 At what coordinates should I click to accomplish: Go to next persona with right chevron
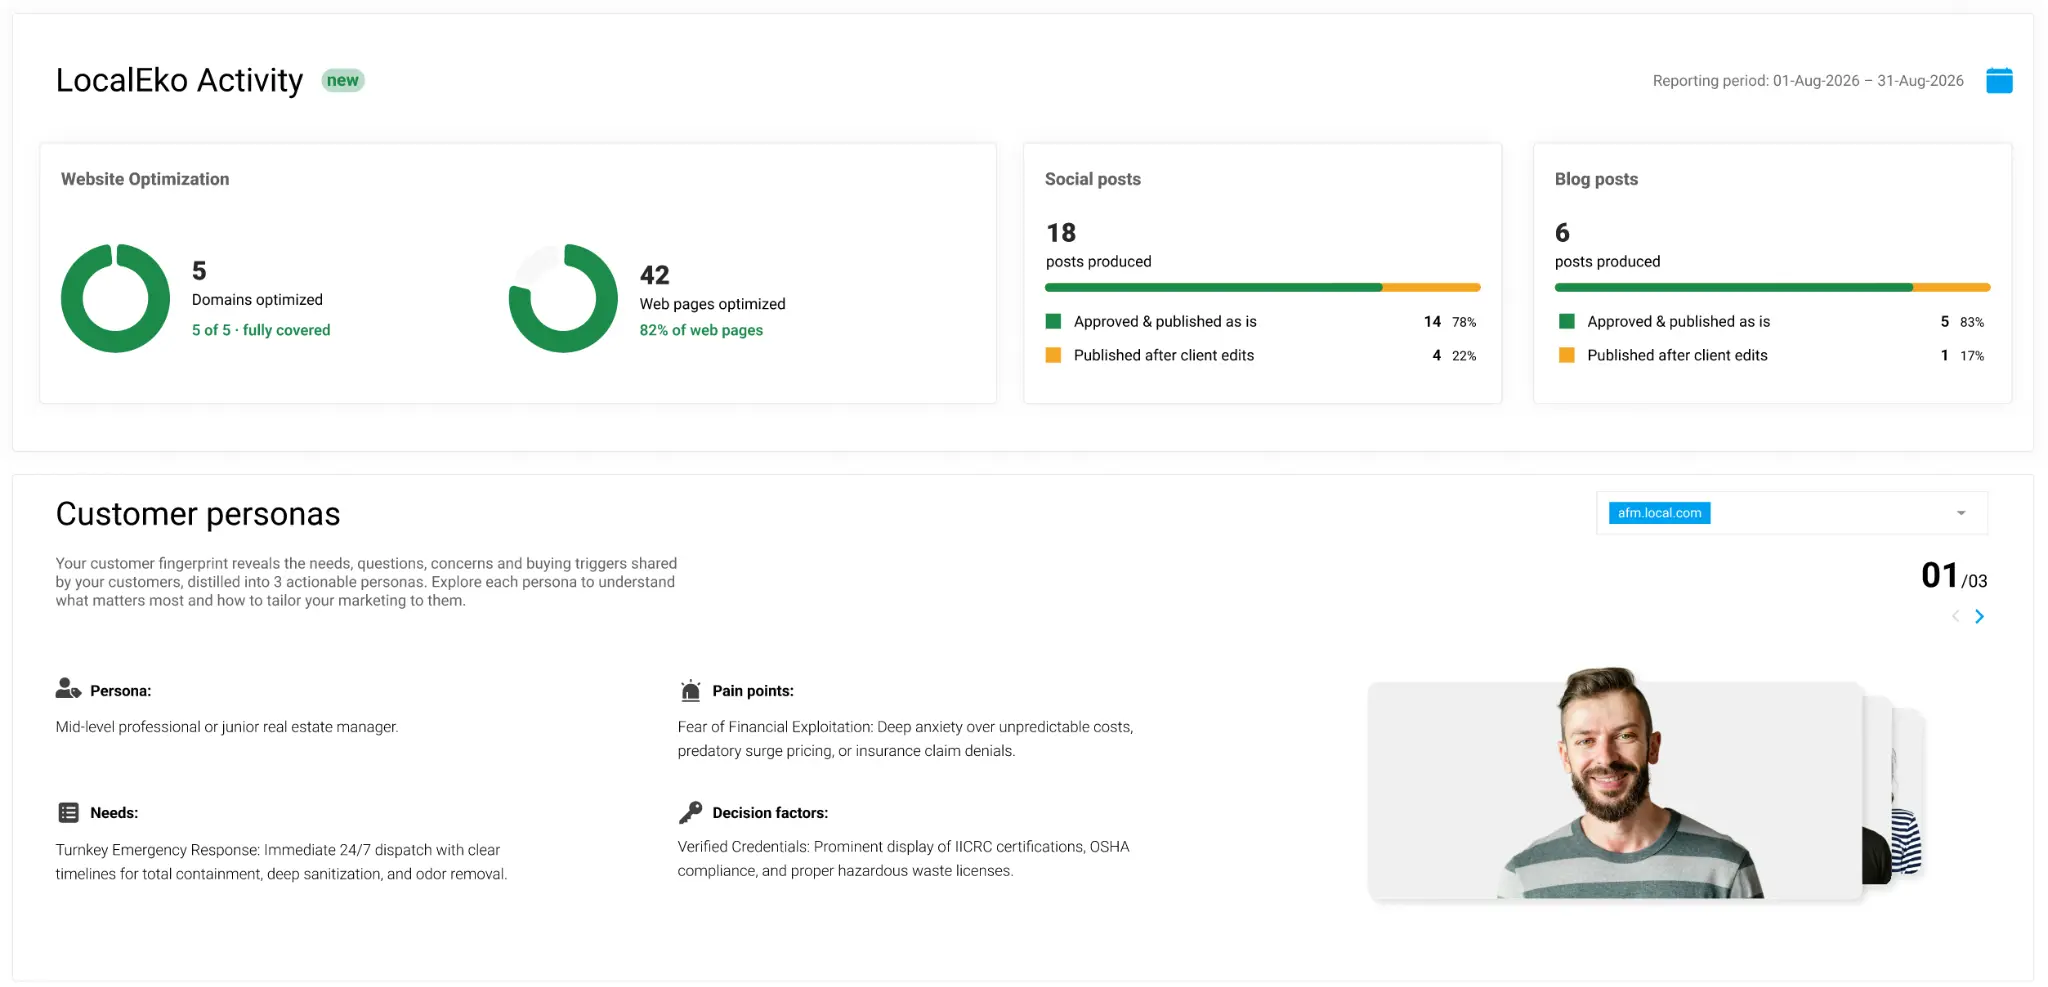(x=1979, y=616)
